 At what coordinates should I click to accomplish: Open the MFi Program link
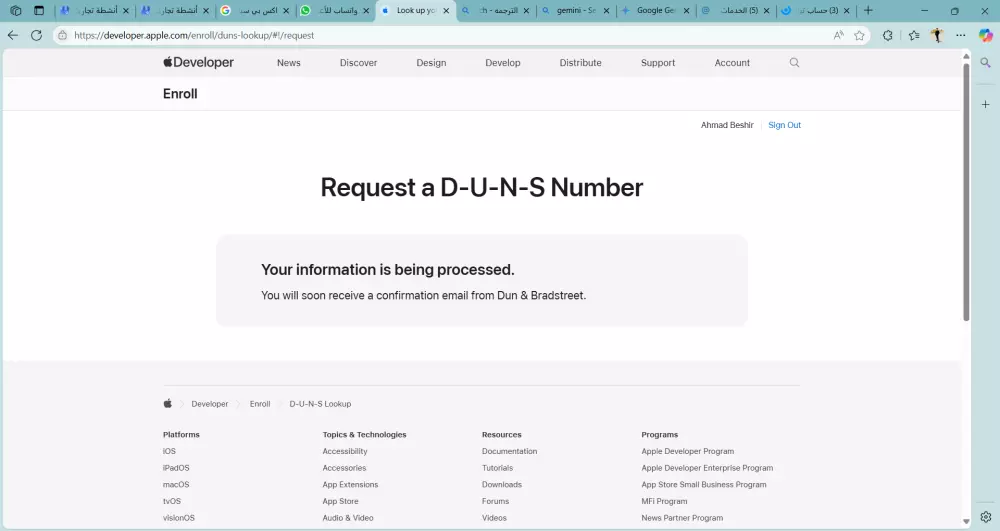coord(665,500)
